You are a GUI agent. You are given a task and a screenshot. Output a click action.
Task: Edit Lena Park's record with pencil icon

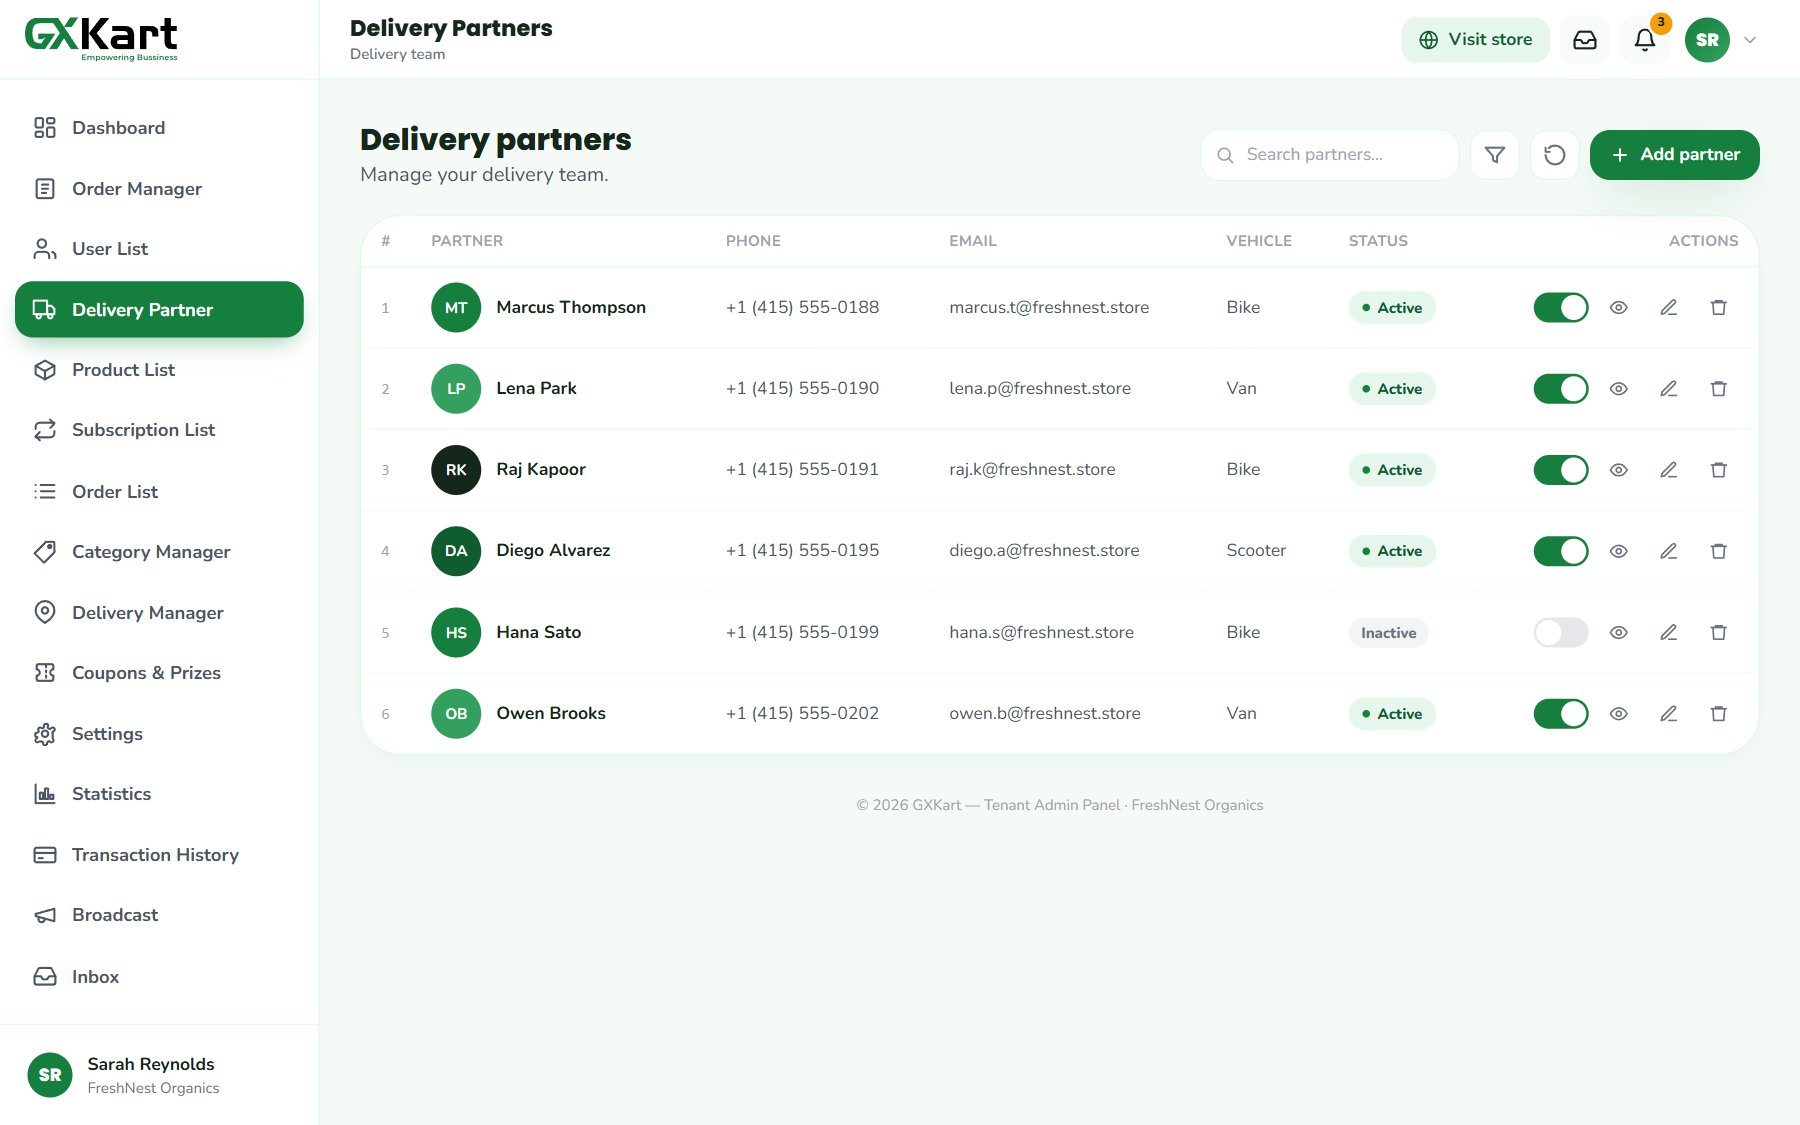click(1669, 389)
